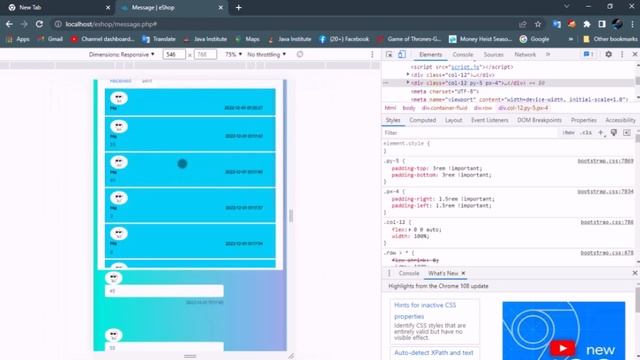Image resolution: width=640 pixels, height=360 pixels.
Task: Switch to the Sources tab
Action: (493, 54)
